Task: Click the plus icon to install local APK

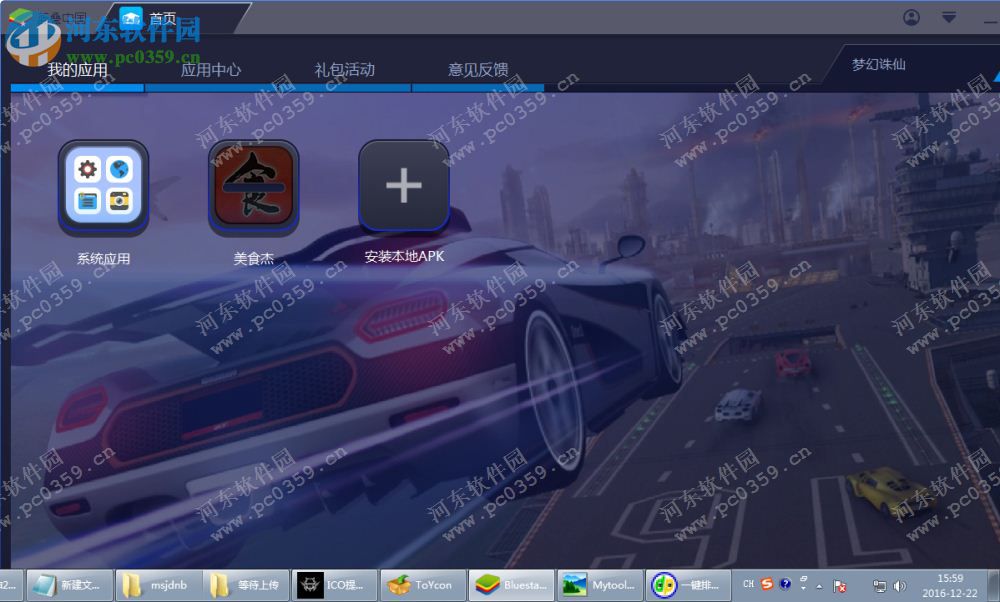Action: [404, 186]
